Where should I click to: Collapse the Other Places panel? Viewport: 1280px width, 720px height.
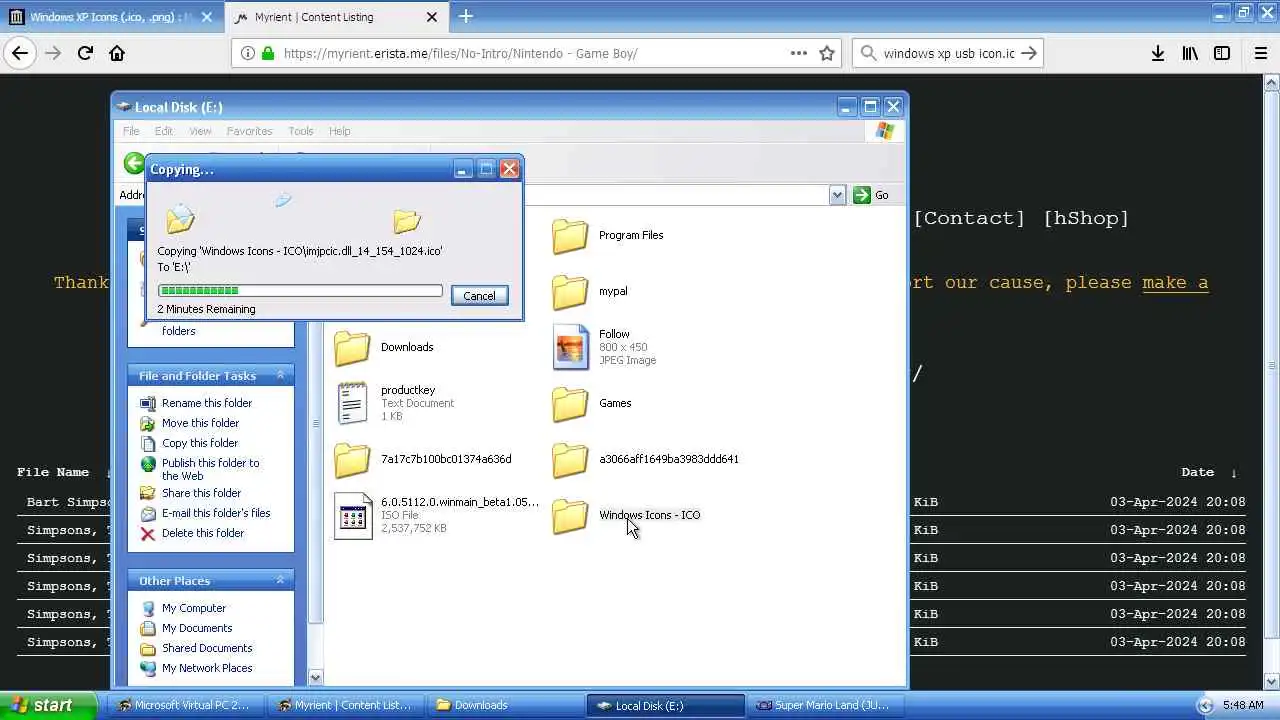click(280, 581)
